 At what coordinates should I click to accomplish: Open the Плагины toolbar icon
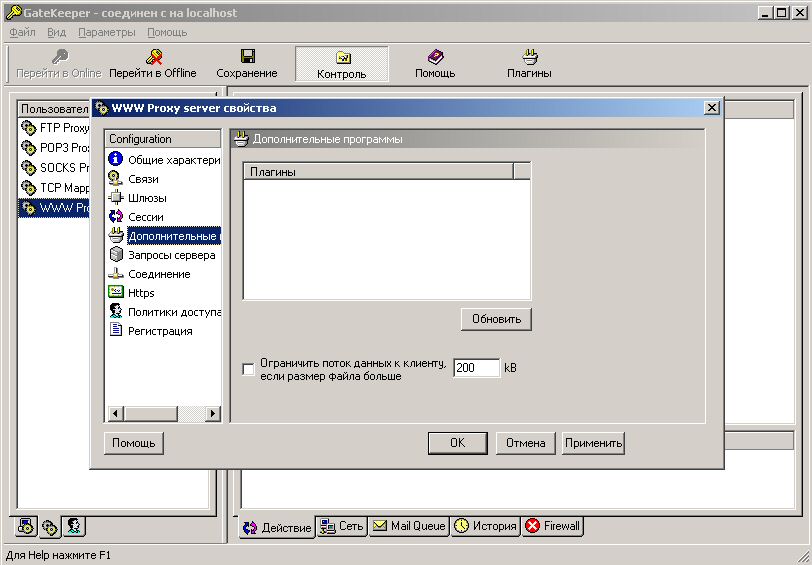[x=530, y=56]
